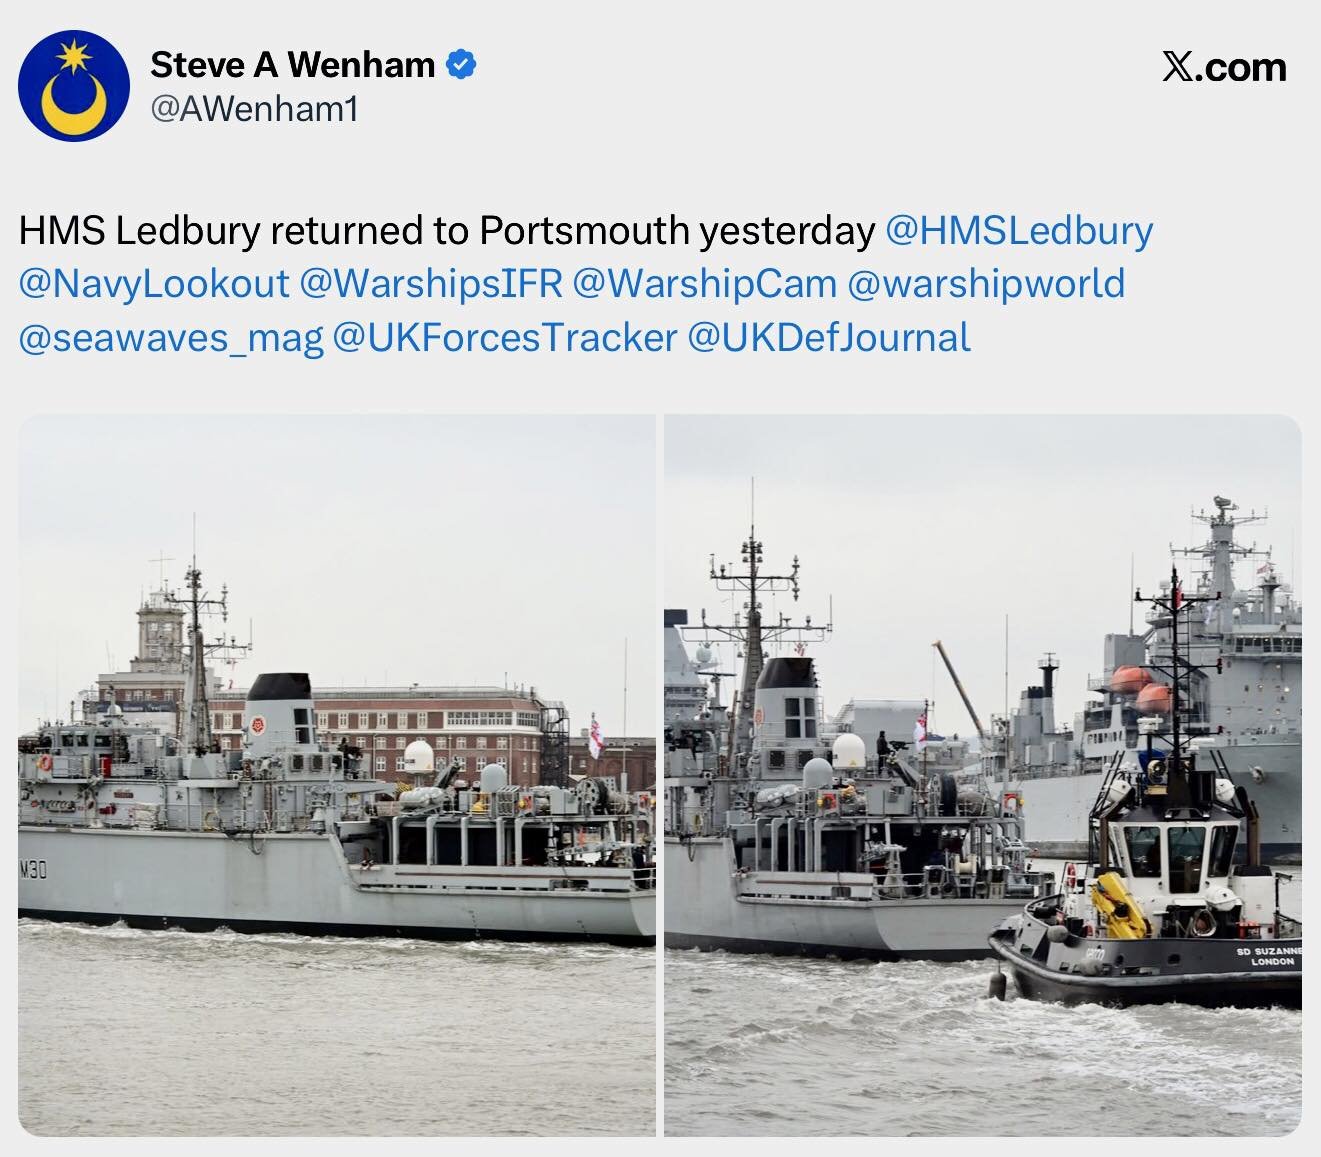Open the @warshipworld mention

pos(986,284)
